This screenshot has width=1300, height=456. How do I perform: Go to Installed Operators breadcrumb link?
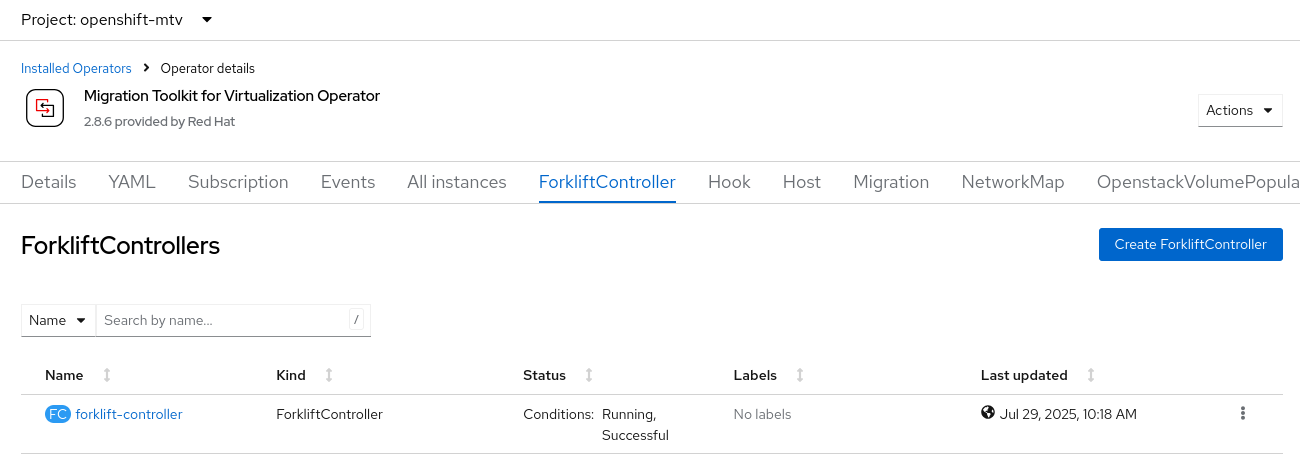pyautogui.click(x=76, y=68)
